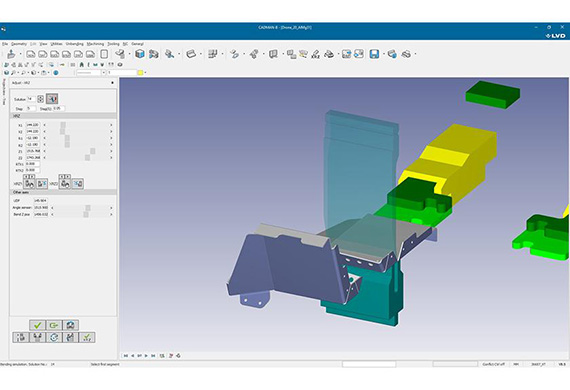
Task: Click the XYZ checkmark button in bottom panel
Action: pyautogui.click(x=87, y=337)
